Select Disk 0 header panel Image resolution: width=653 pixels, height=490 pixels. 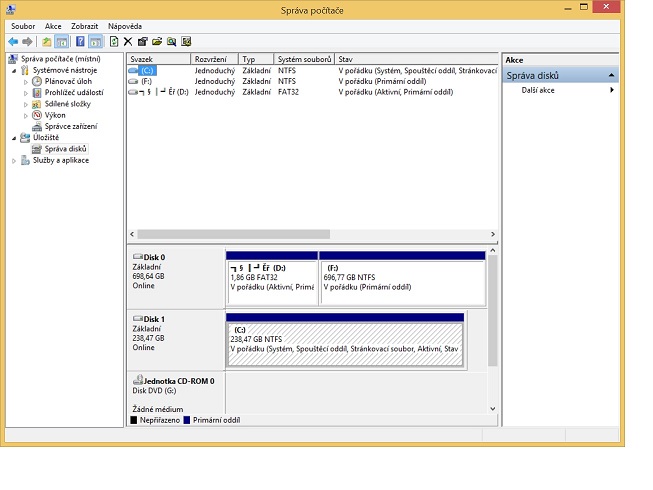(x=176, y=278)
